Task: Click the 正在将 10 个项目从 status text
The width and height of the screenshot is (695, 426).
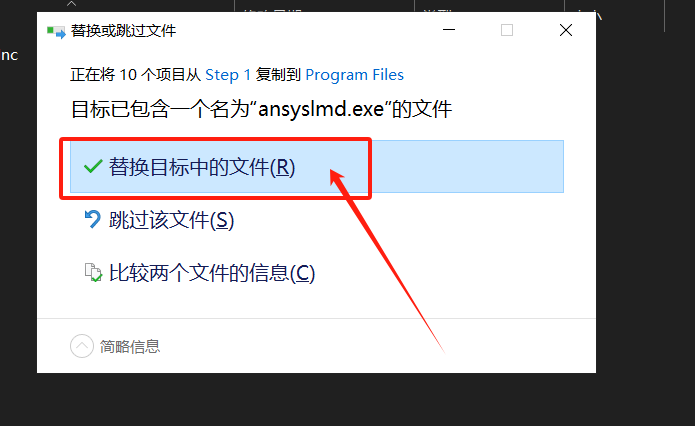Action: coord(136,75)
